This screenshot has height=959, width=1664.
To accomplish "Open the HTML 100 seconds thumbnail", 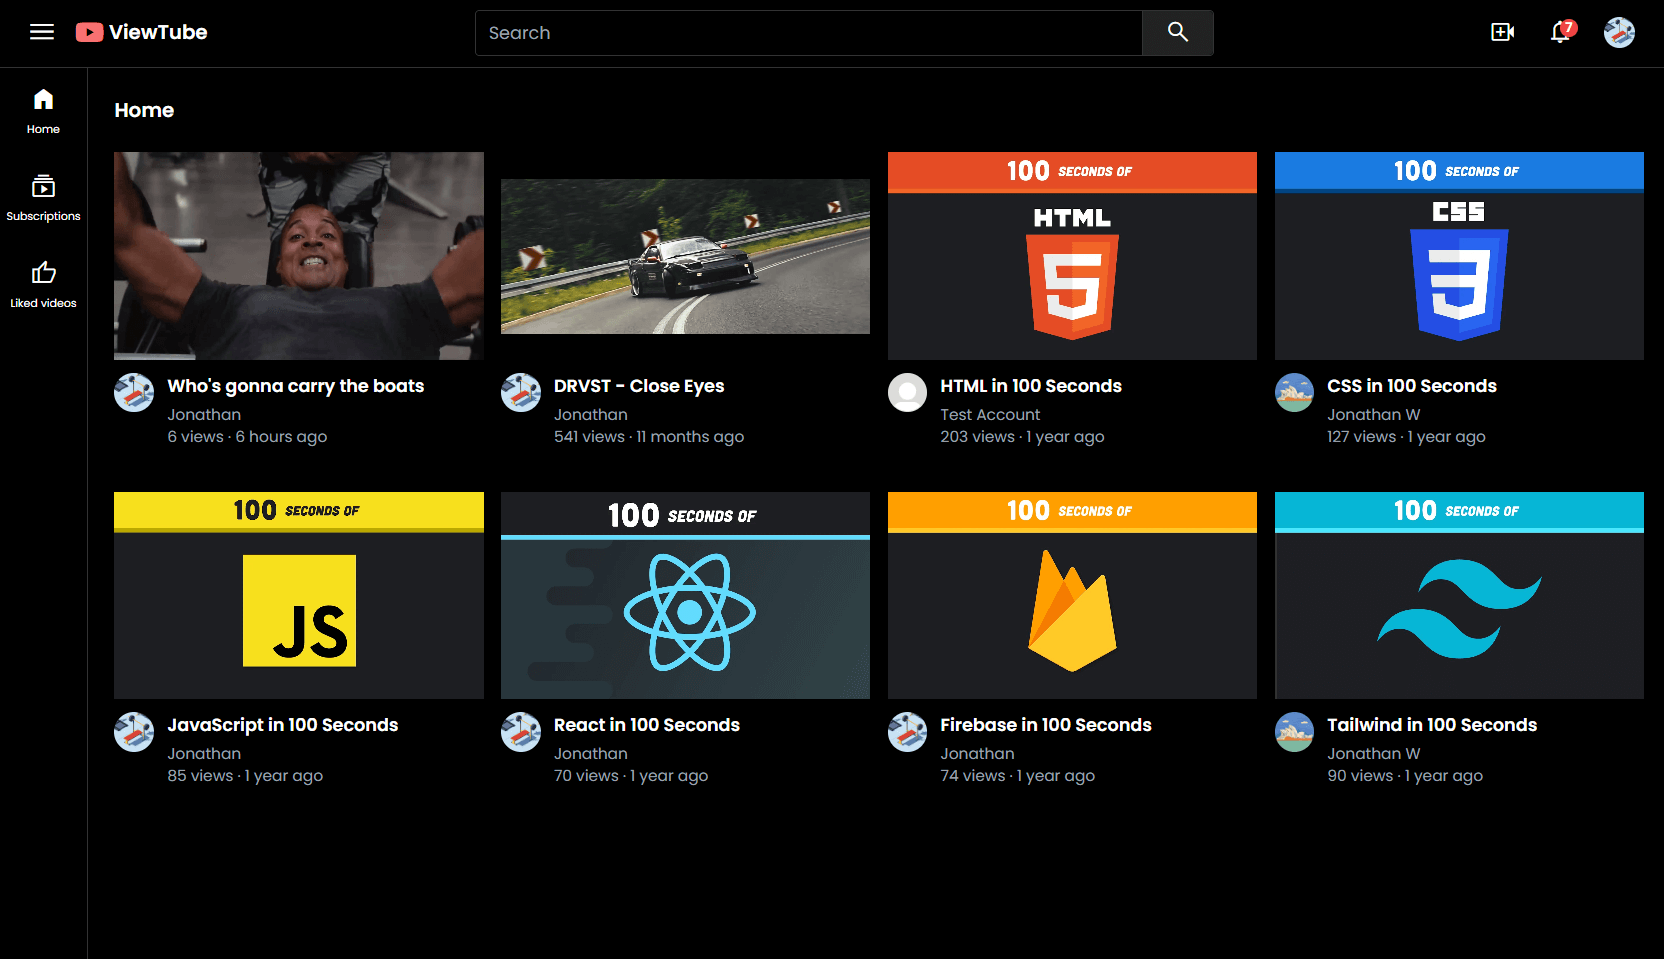I will [1072, 256].
